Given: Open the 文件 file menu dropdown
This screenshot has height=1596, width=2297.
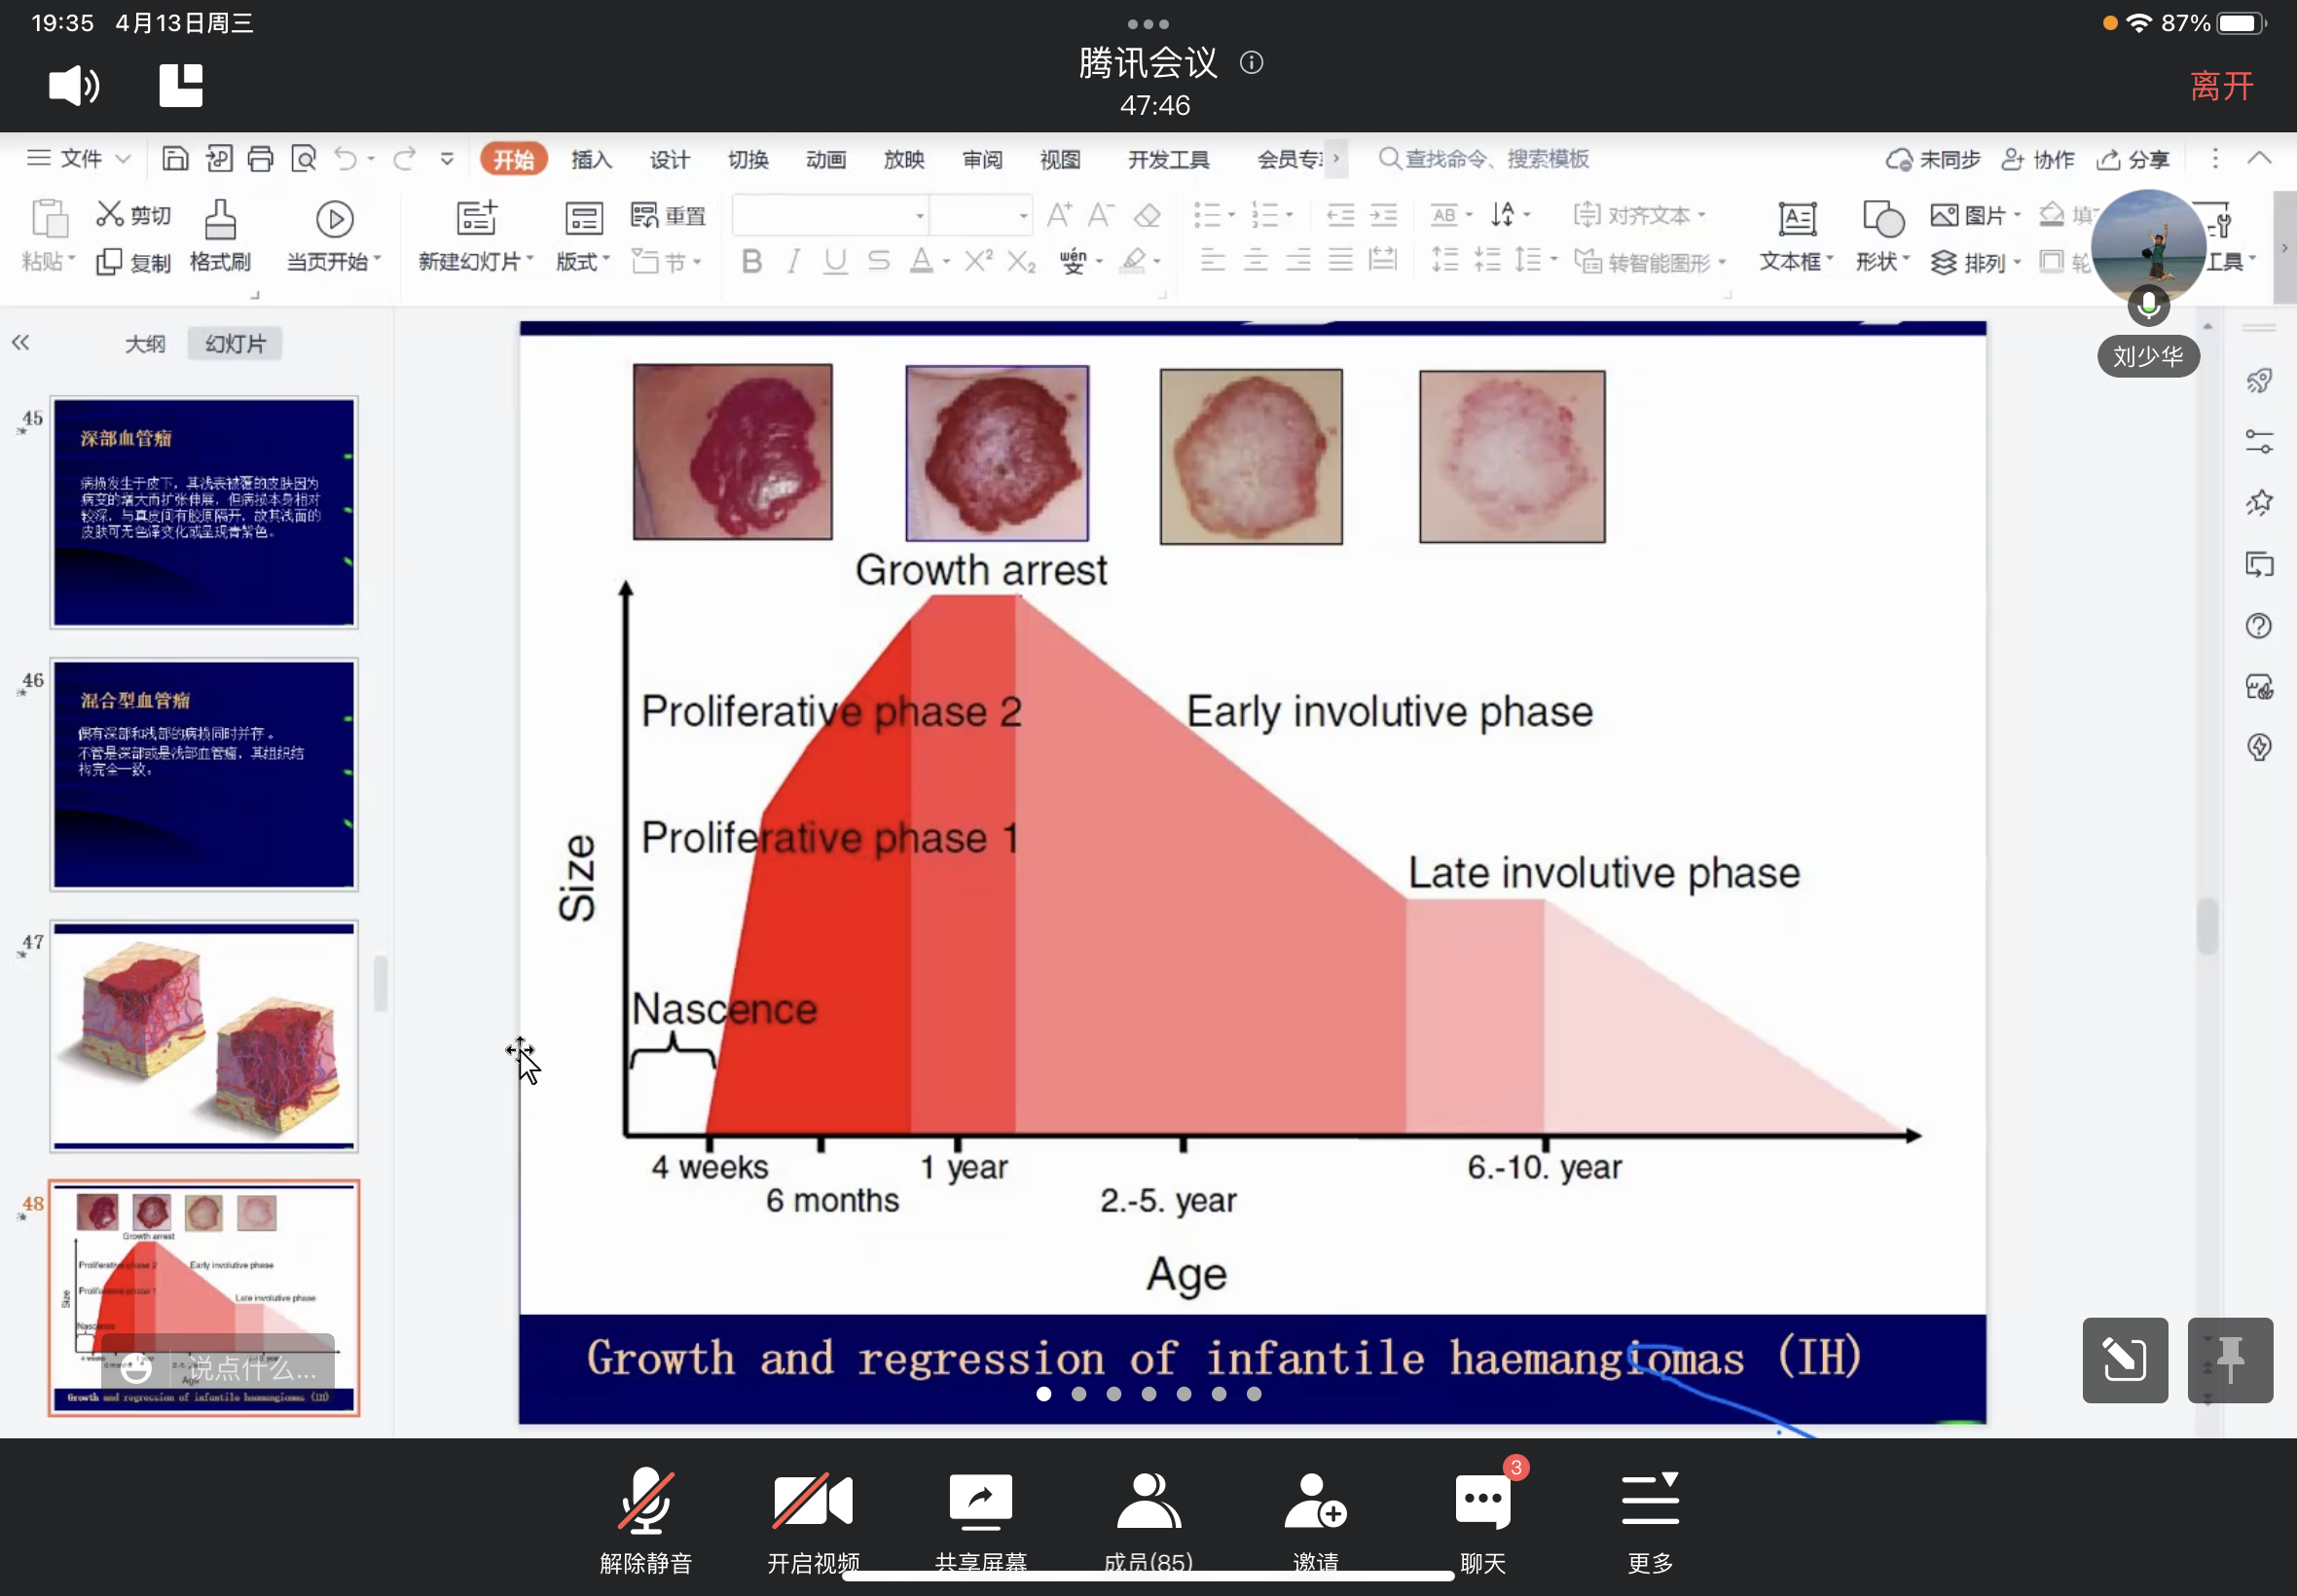Looking at the screenshot, I should (80, 159).
